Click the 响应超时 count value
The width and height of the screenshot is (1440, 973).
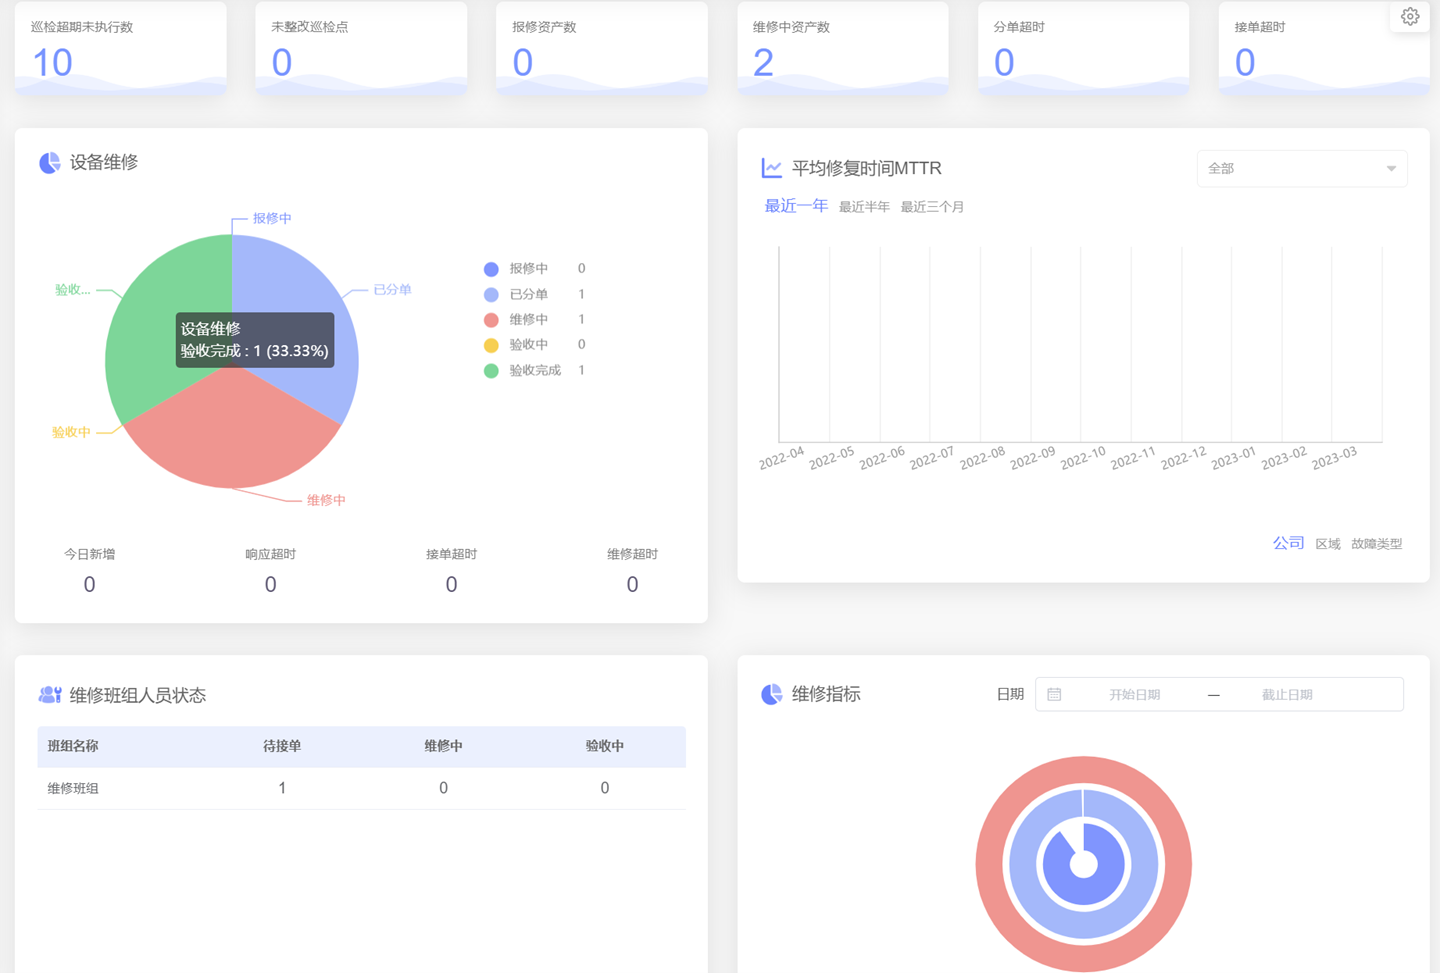[270, 585]
